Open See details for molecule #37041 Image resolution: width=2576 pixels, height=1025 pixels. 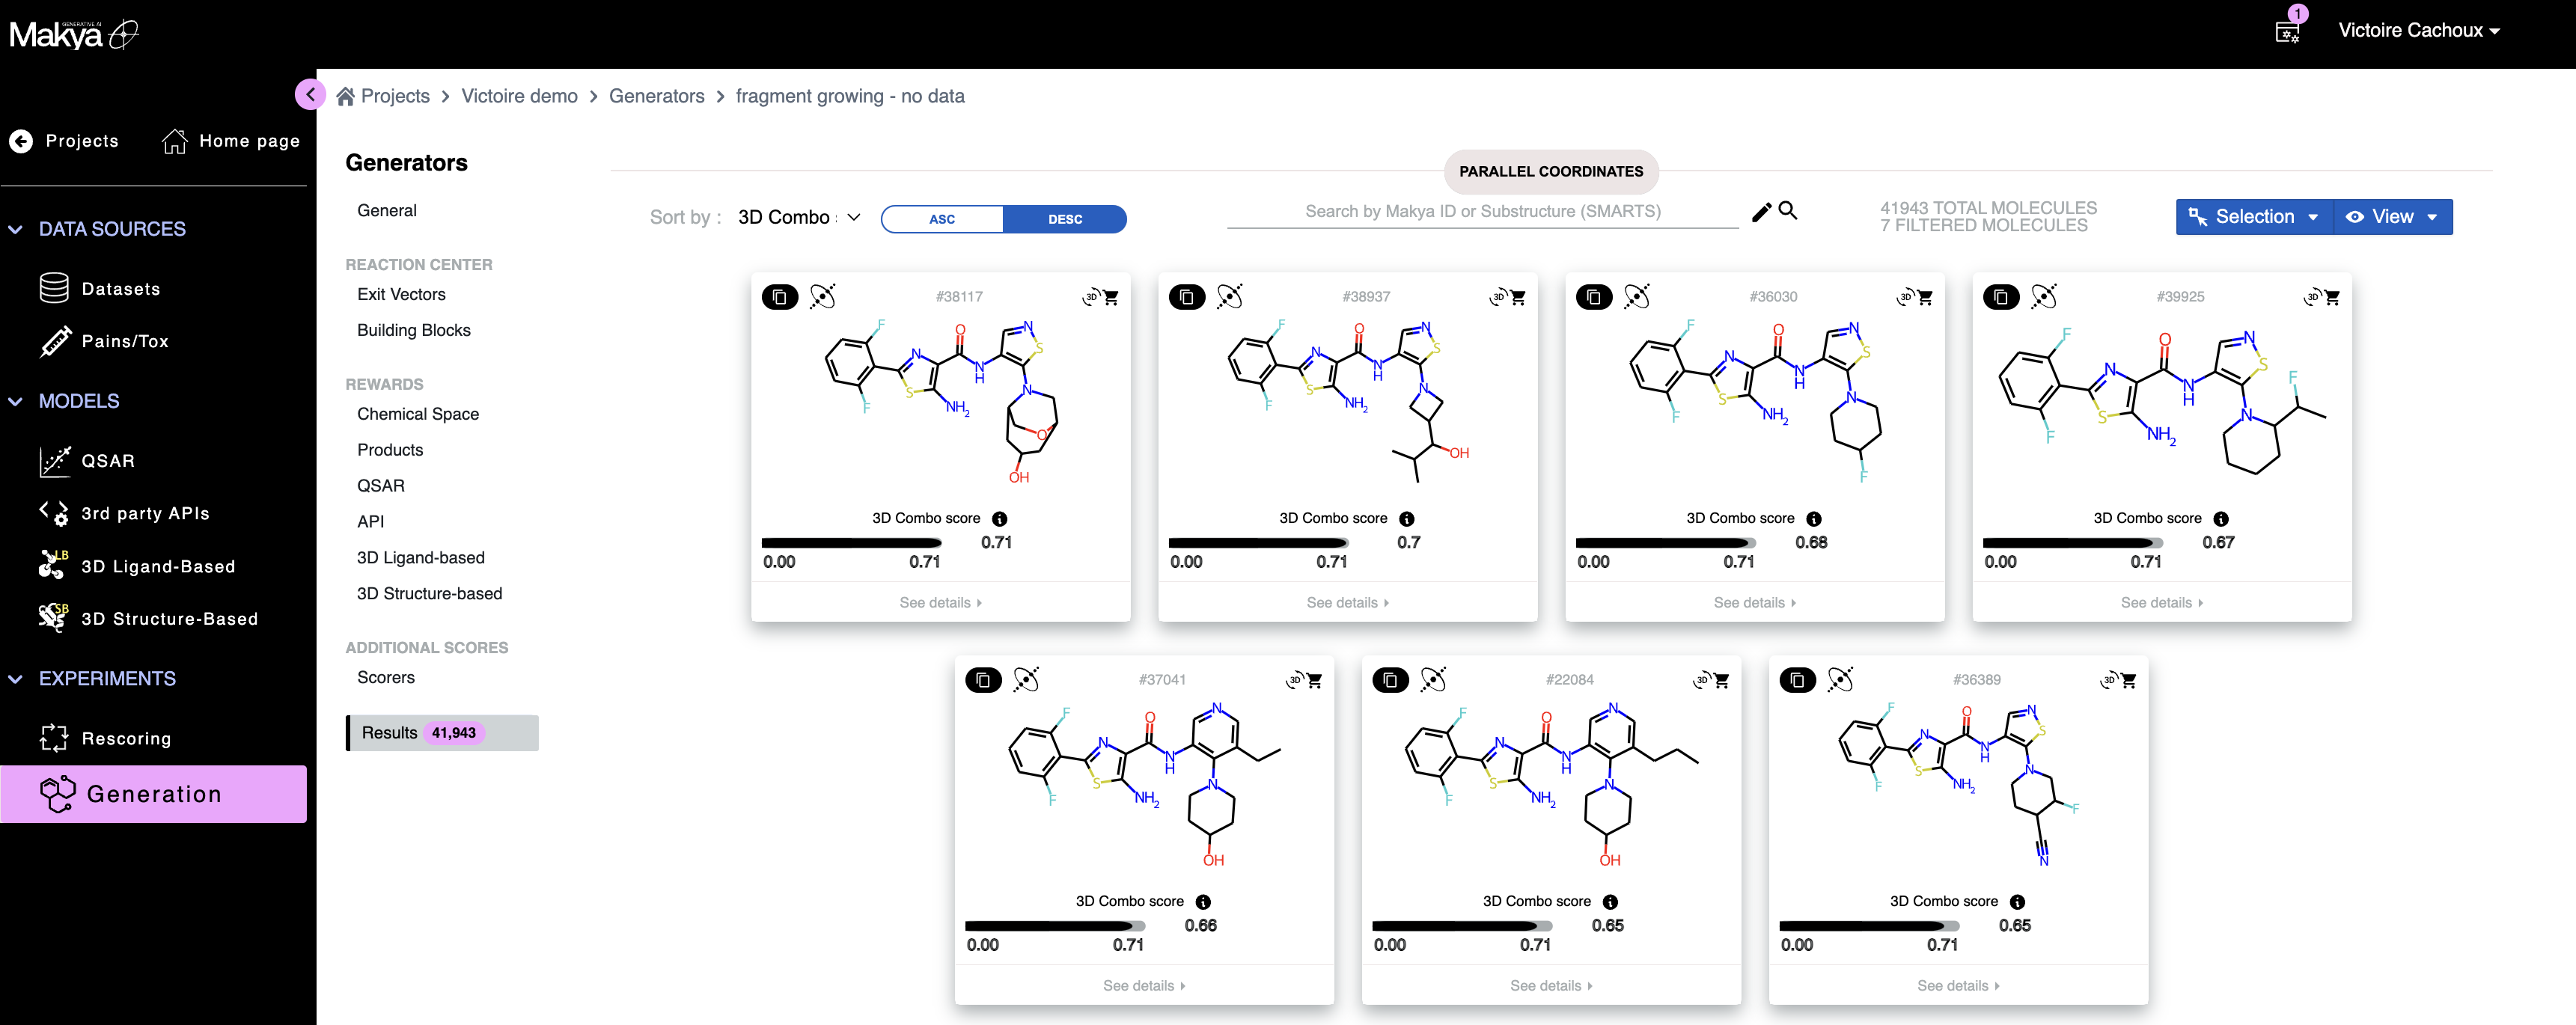coord(1143,985)
